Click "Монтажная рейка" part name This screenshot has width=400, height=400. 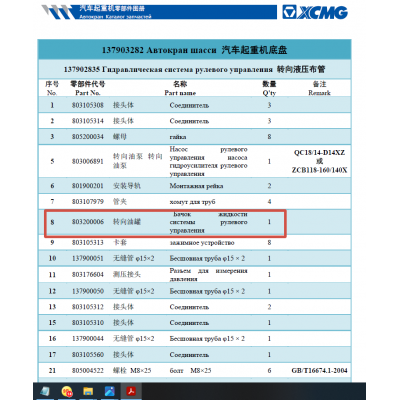pos(196,186)
